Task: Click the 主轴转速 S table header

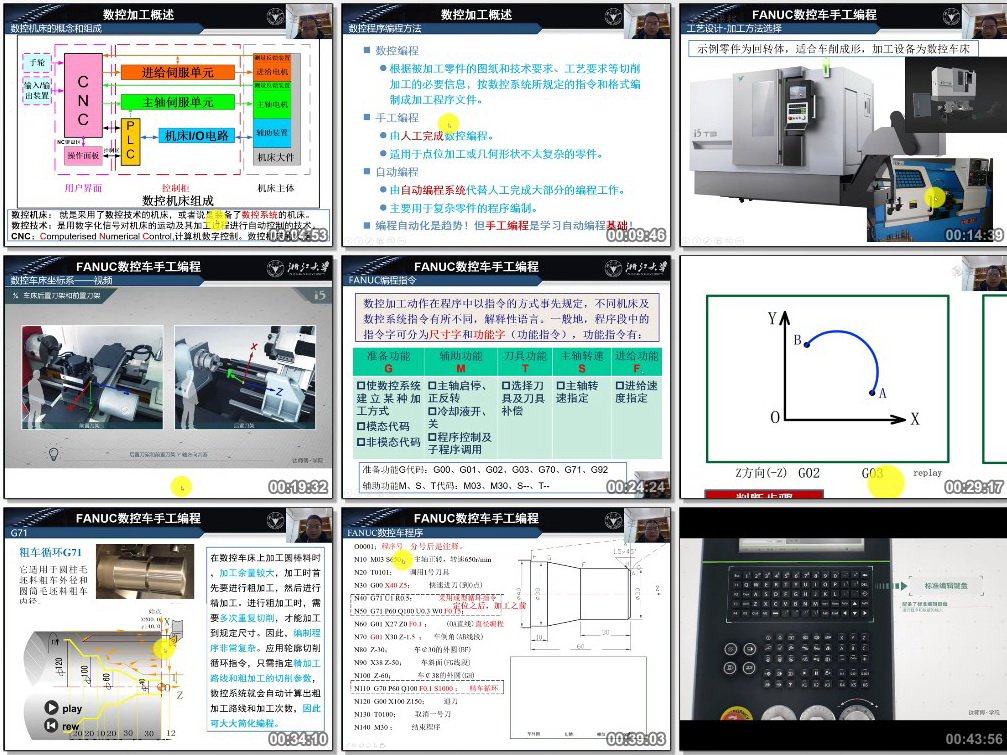Action: [x=581, y=361]
